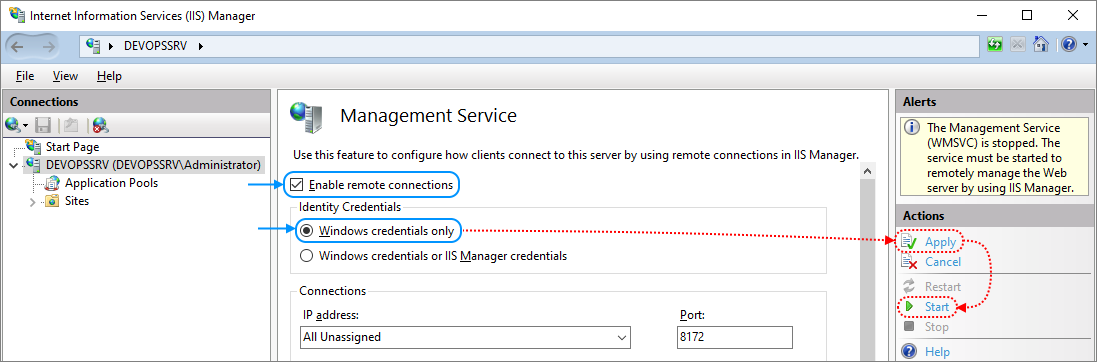Click the server icon in address bar
The width and height of the screenshot is (1097, 362).
[x=93, y=46]
